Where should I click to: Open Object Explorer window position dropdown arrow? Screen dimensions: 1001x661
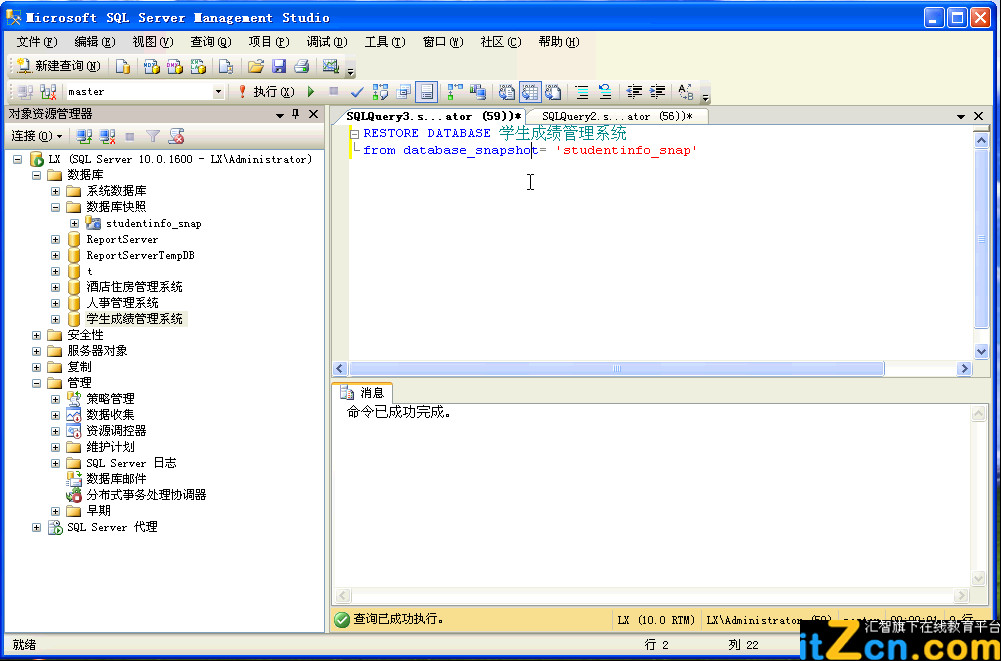(x=280, y=115)
